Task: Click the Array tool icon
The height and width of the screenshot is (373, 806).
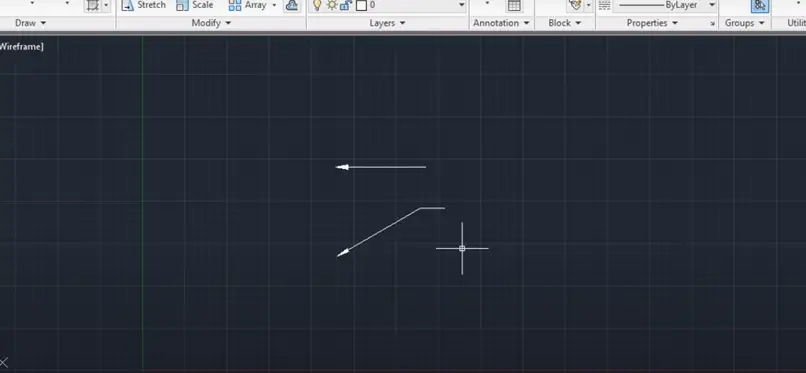Action: tap(235, 5)
